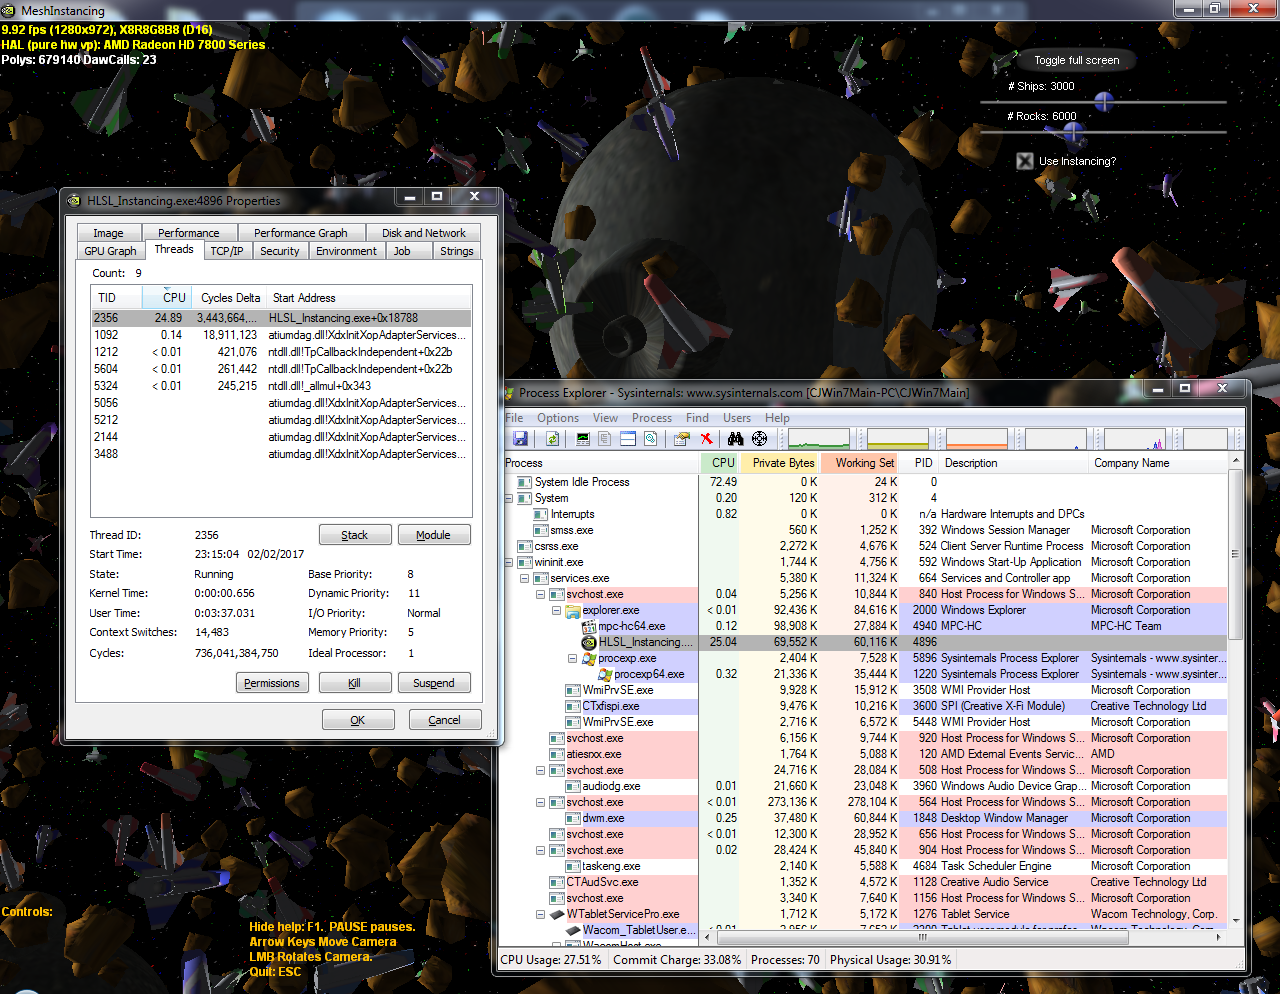Toggle the Show Lower Pane toolbar icon

click(628, 439)
